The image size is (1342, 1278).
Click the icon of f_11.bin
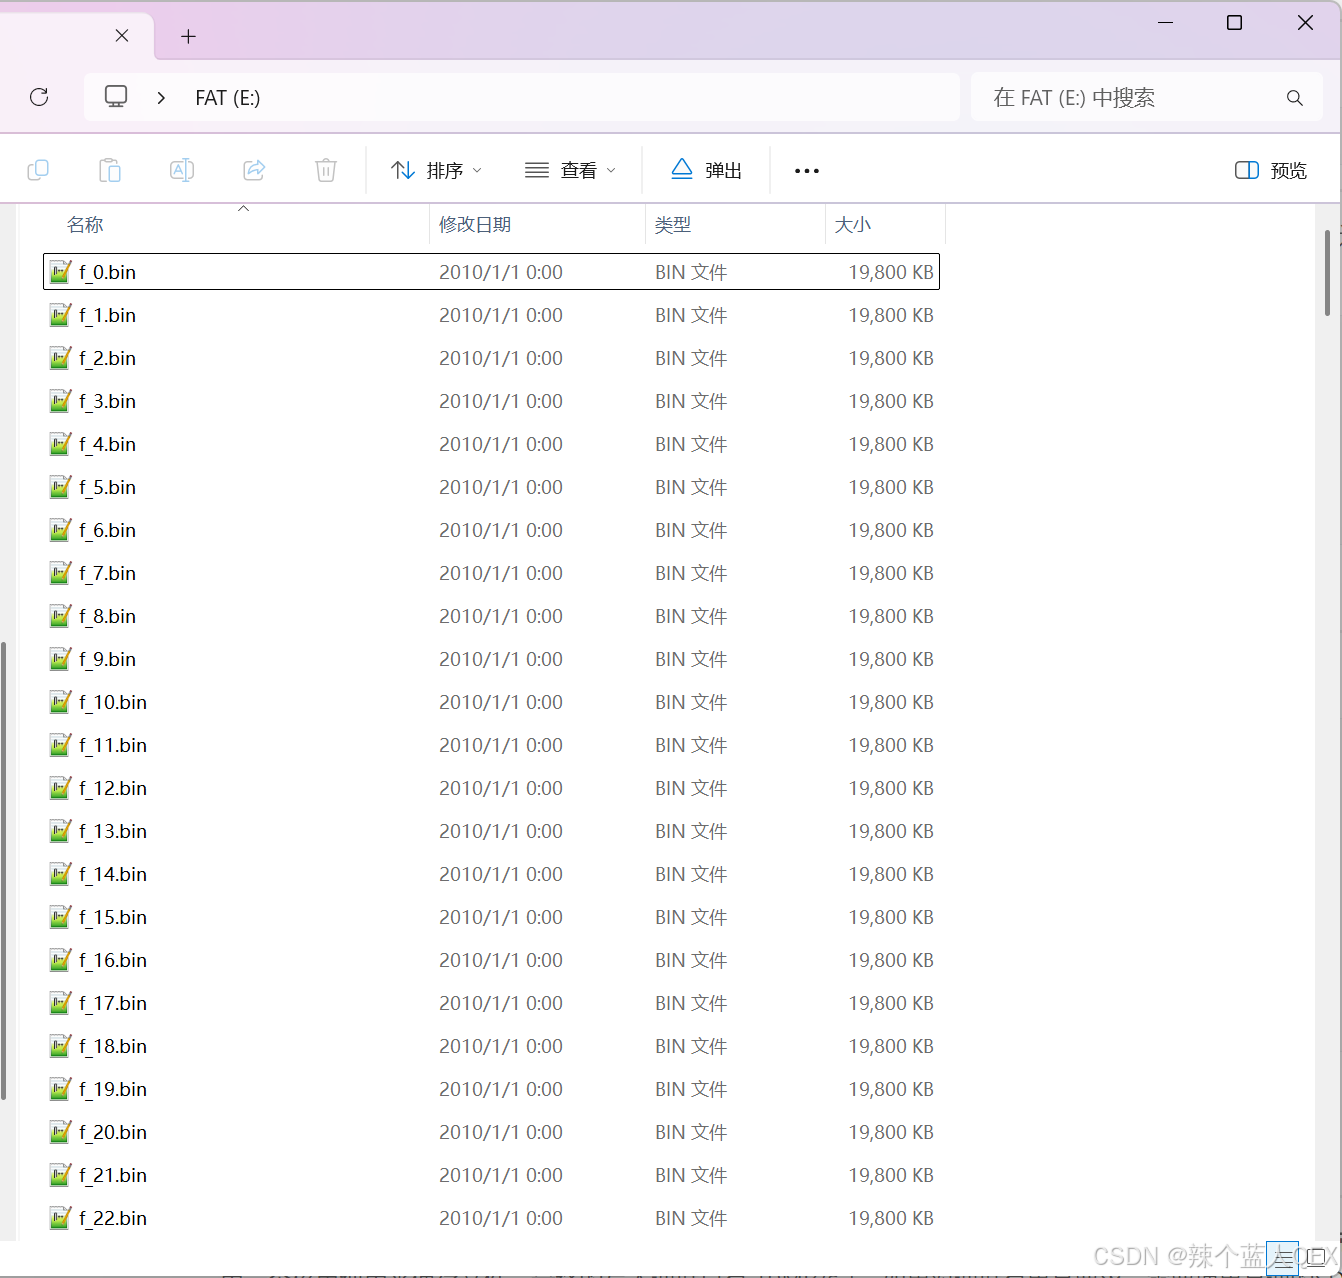61,745
